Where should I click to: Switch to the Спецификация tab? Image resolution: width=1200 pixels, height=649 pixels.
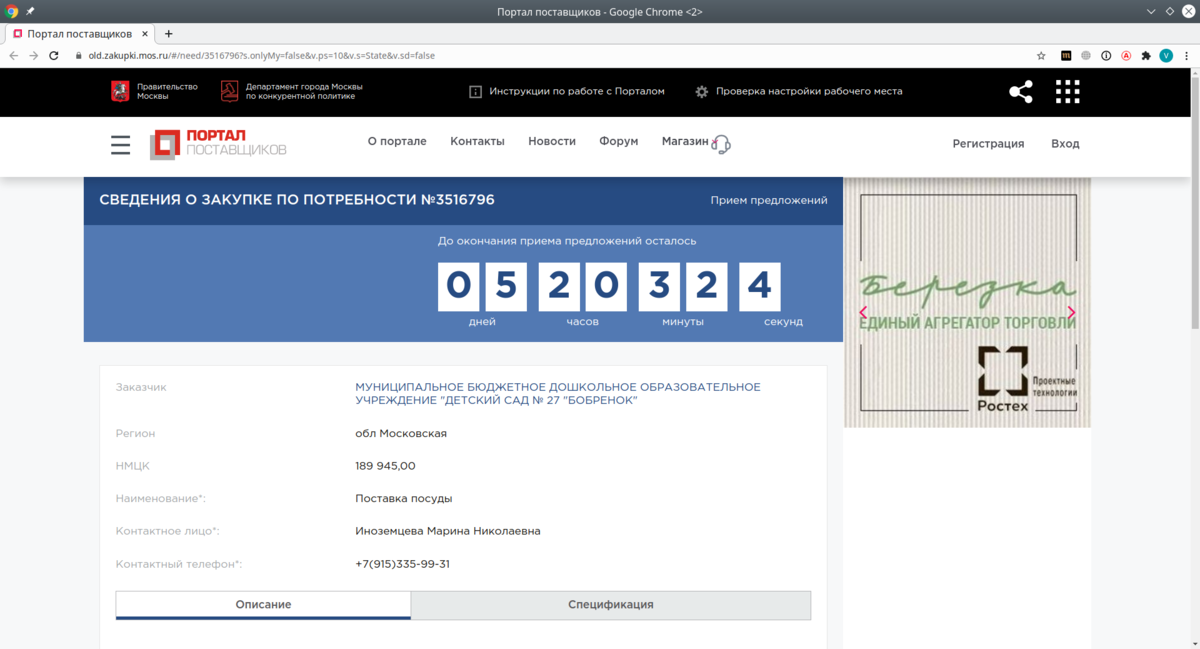[611, 605]
